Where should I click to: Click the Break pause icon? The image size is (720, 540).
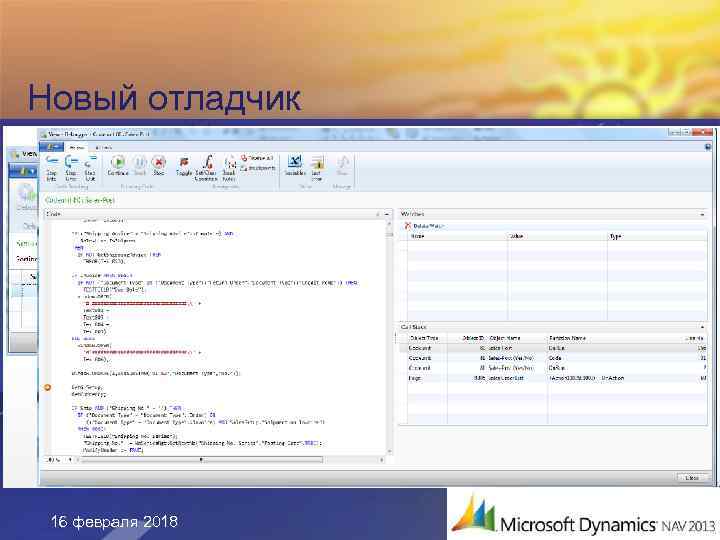(x=140, y=166)
